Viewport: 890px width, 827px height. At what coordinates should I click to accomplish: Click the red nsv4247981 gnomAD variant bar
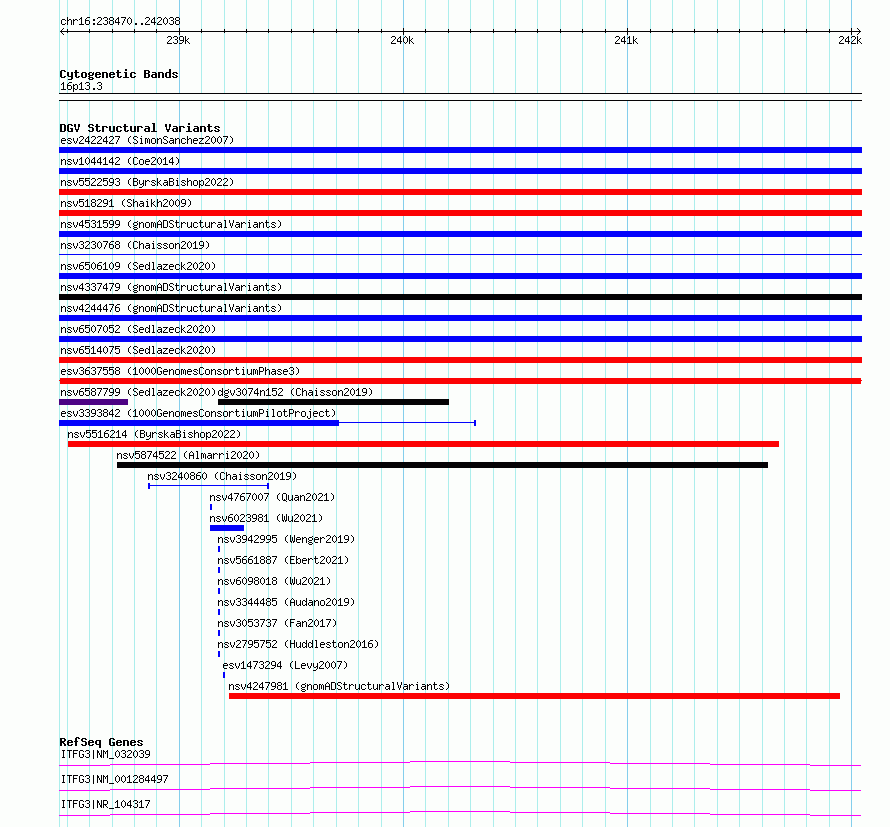[x=534, y=696]
